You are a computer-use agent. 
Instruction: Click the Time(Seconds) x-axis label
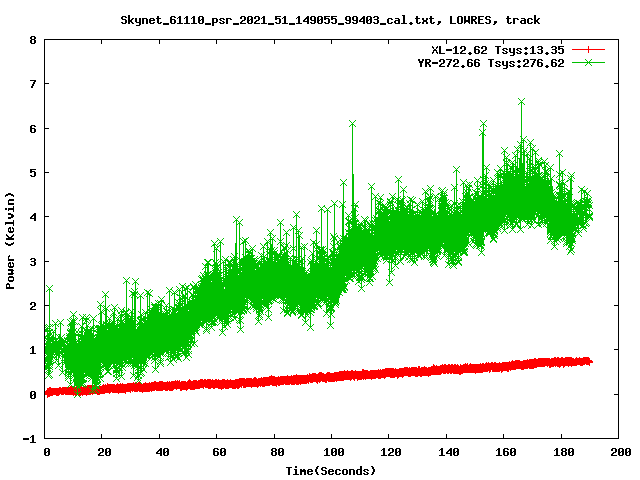pyautogui.click(x=333, y=470)
